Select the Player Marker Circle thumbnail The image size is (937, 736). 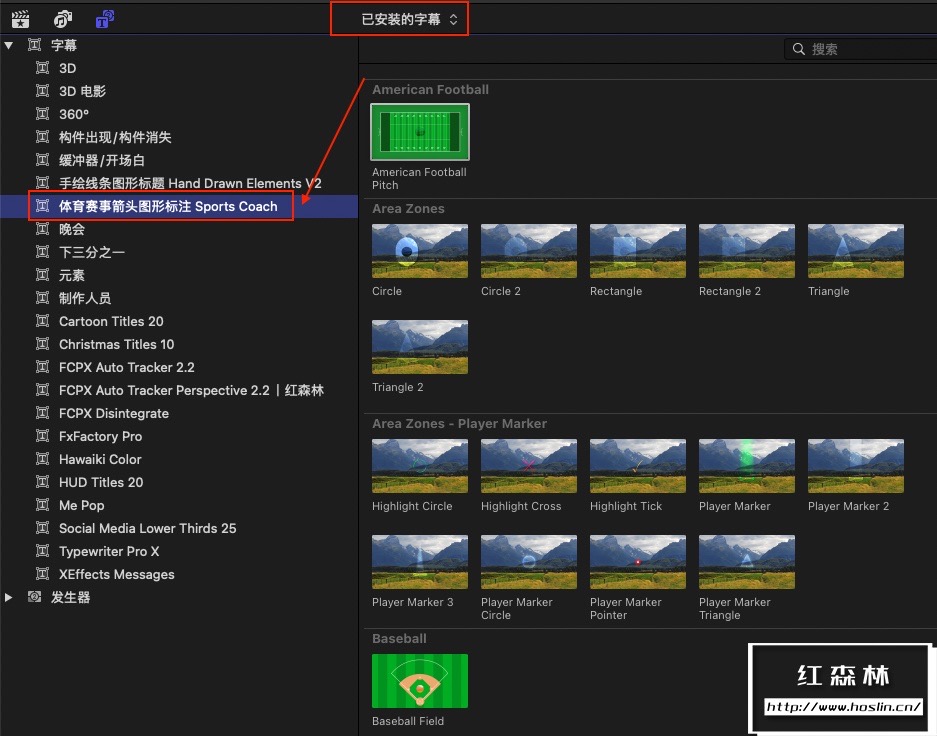529,562
